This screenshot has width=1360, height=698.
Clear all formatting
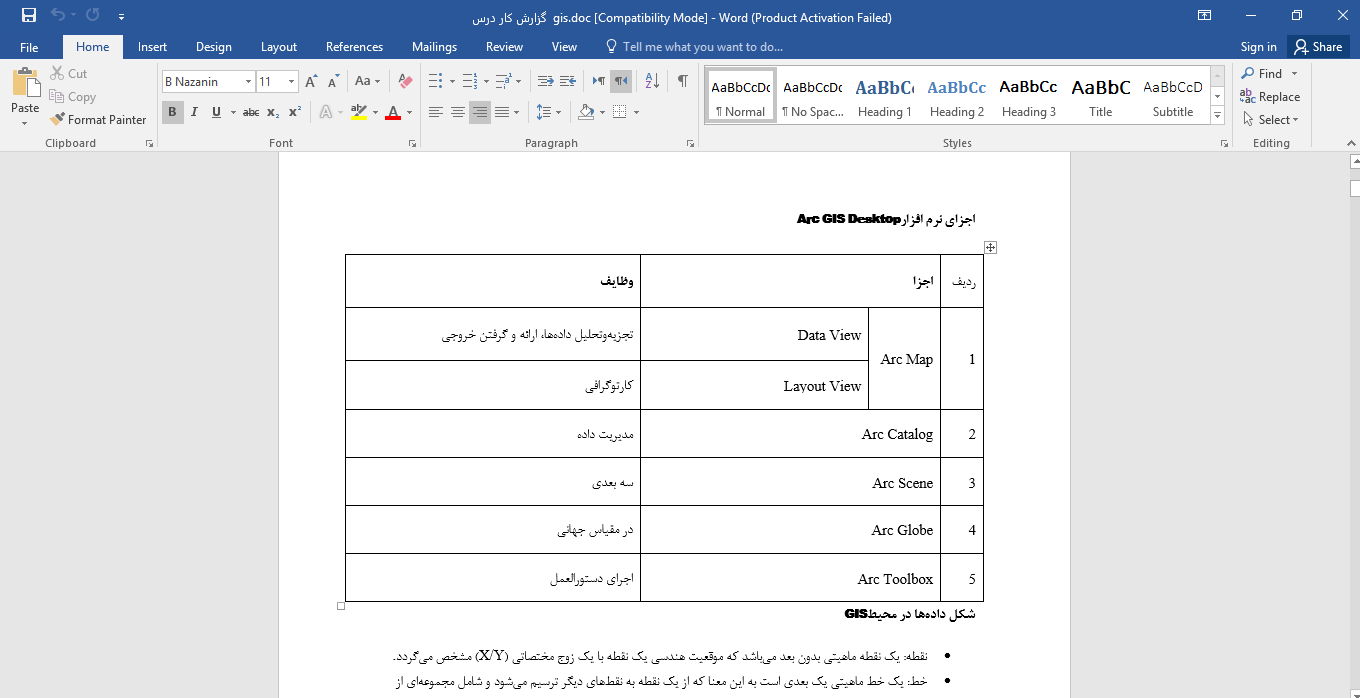pos(405,81)
